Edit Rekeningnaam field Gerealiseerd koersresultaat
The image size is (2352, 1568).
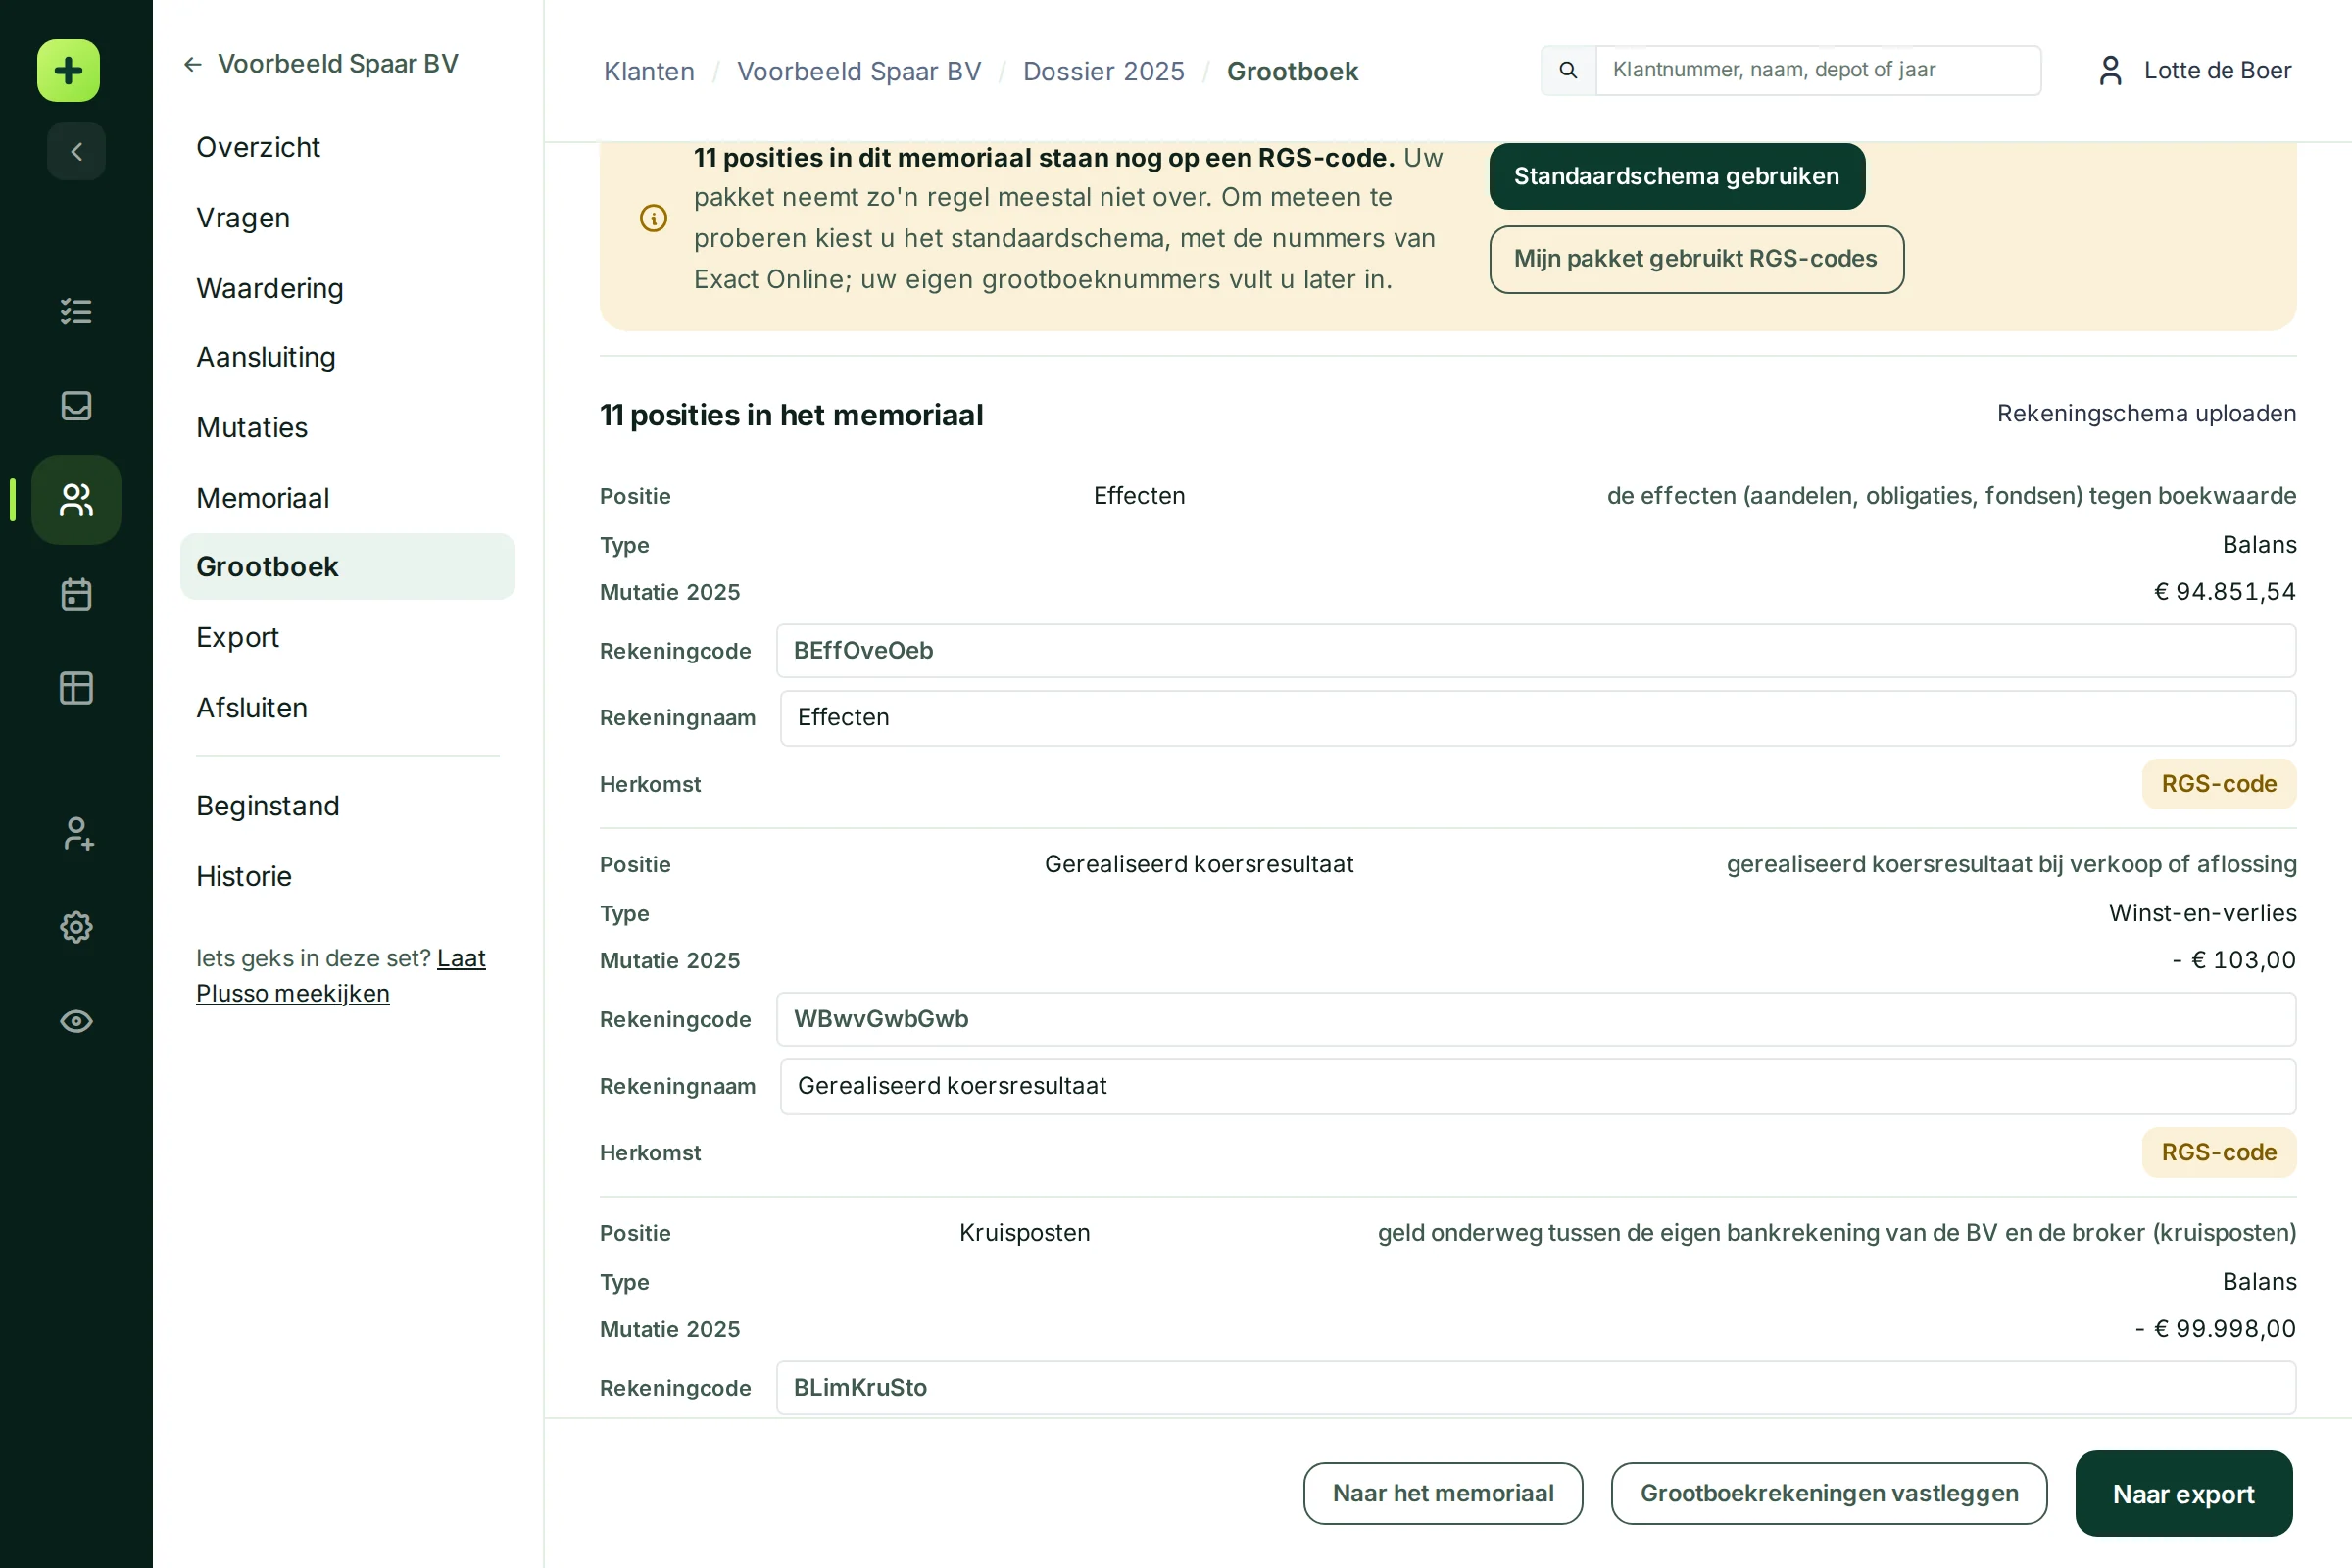point(1538,1086)
